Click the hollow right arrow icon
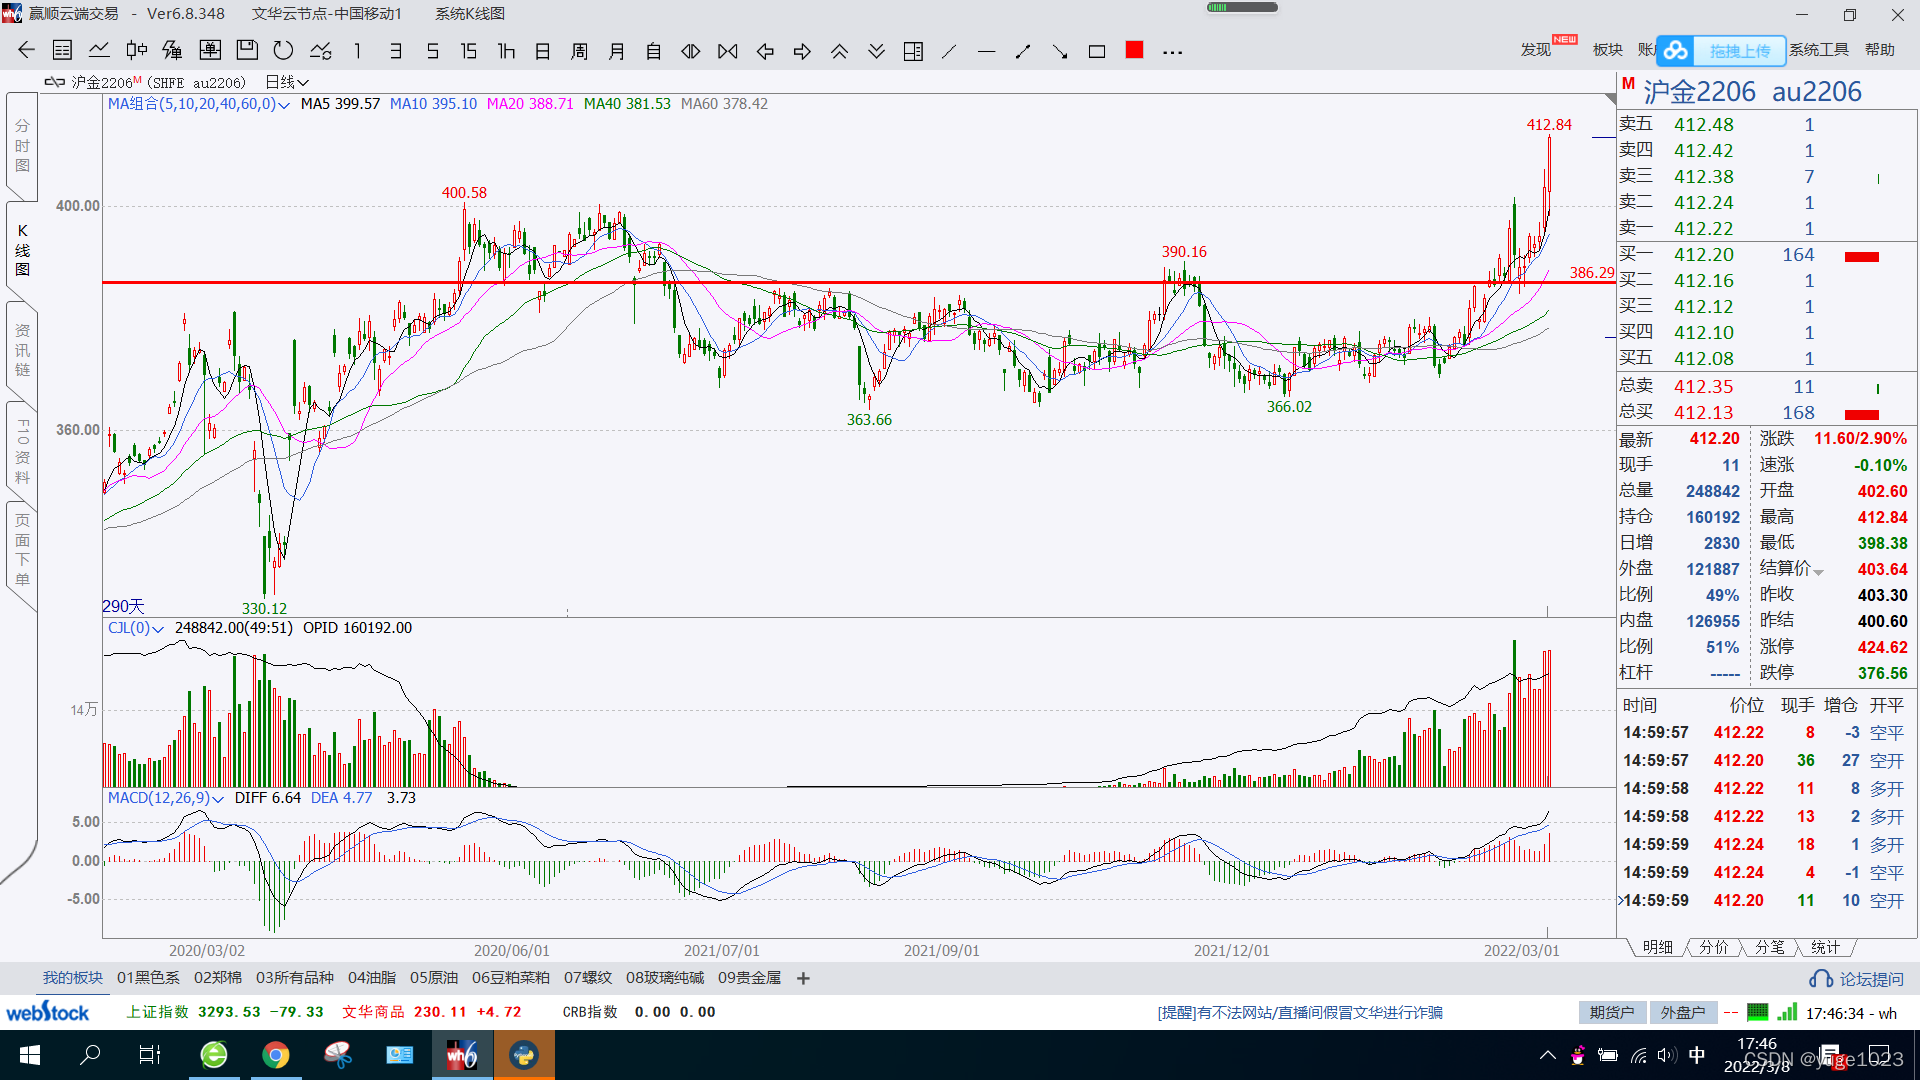This screenshot has width=1920, height=1080. click(x=802, y=51)
